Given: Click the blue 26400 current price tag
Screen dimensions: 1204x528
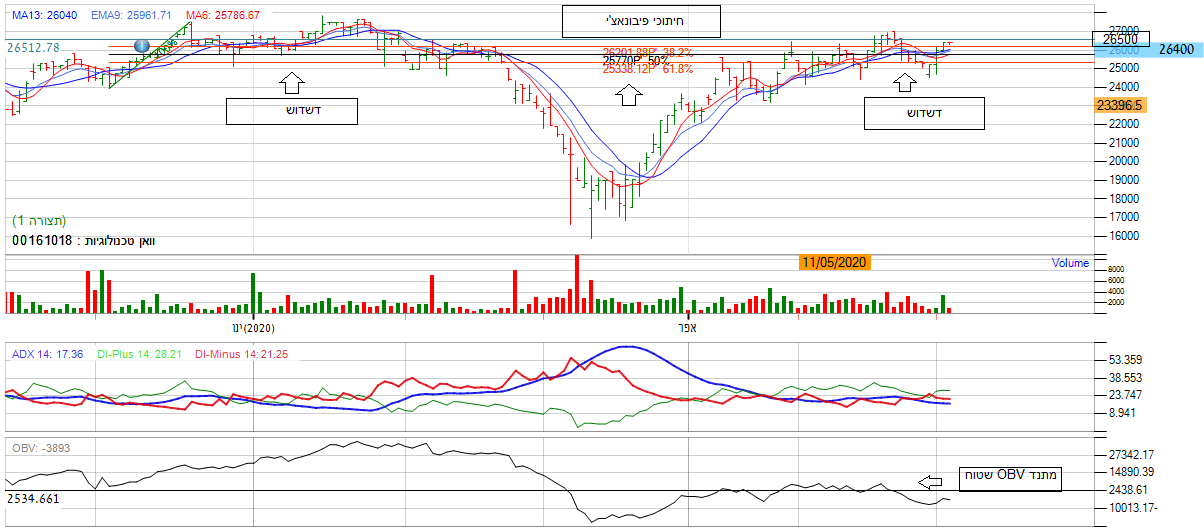Looking at the screenshot, I should click(1176, 49).
